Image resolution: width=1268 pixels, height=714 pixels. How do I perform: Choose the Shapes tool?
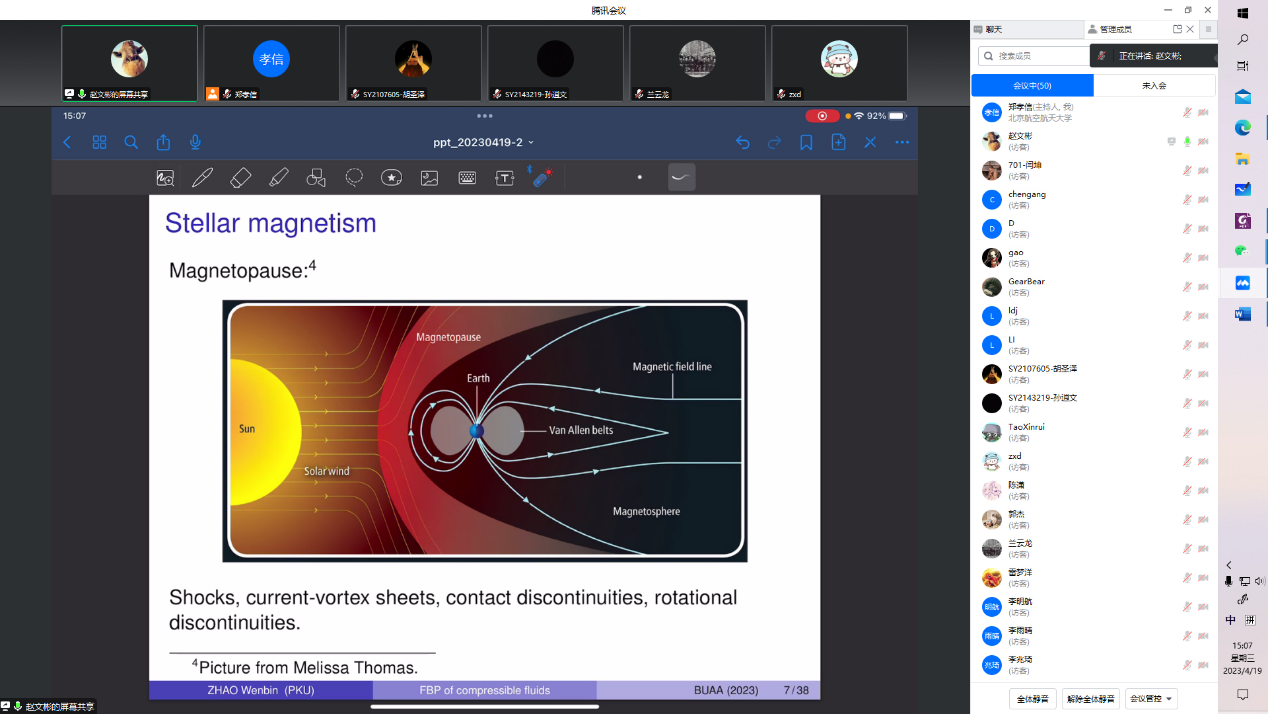[x=316, y=178]
